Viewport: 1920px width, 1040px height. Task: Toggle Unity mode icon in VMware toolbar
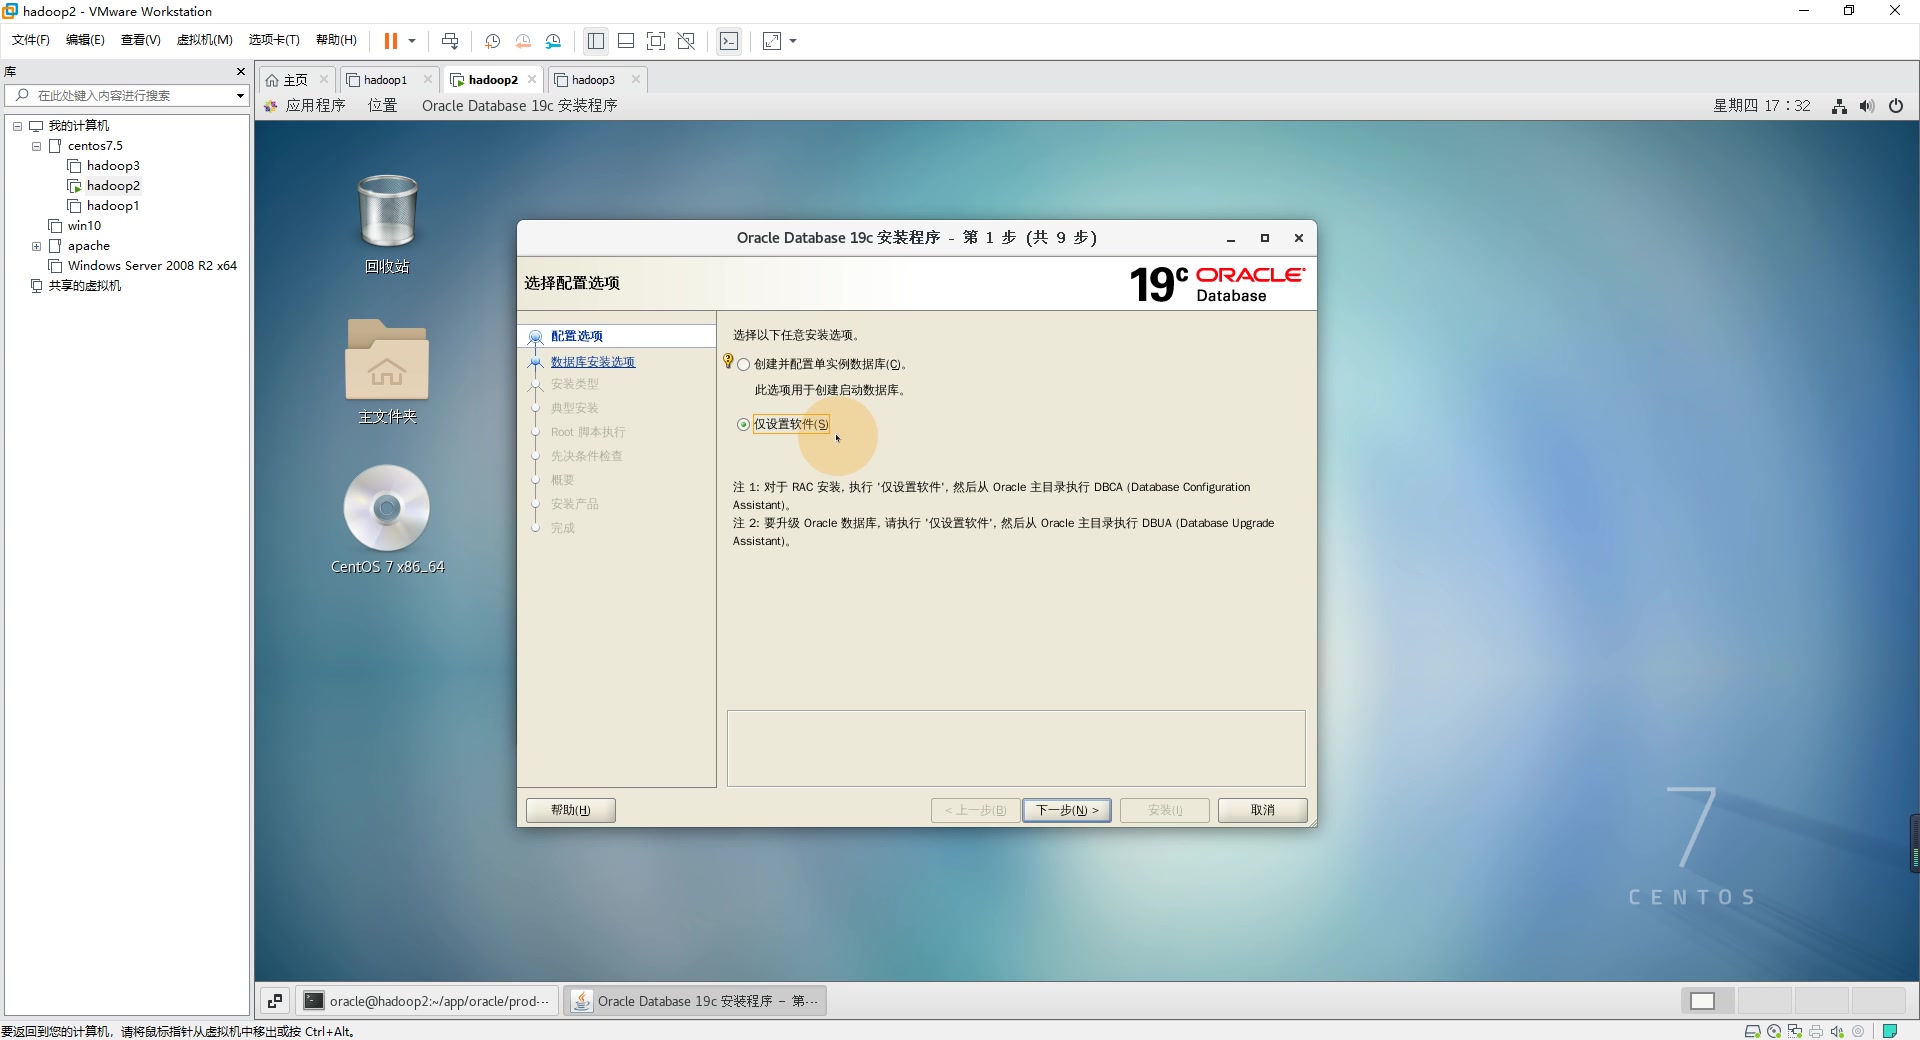tap(686, 41)
